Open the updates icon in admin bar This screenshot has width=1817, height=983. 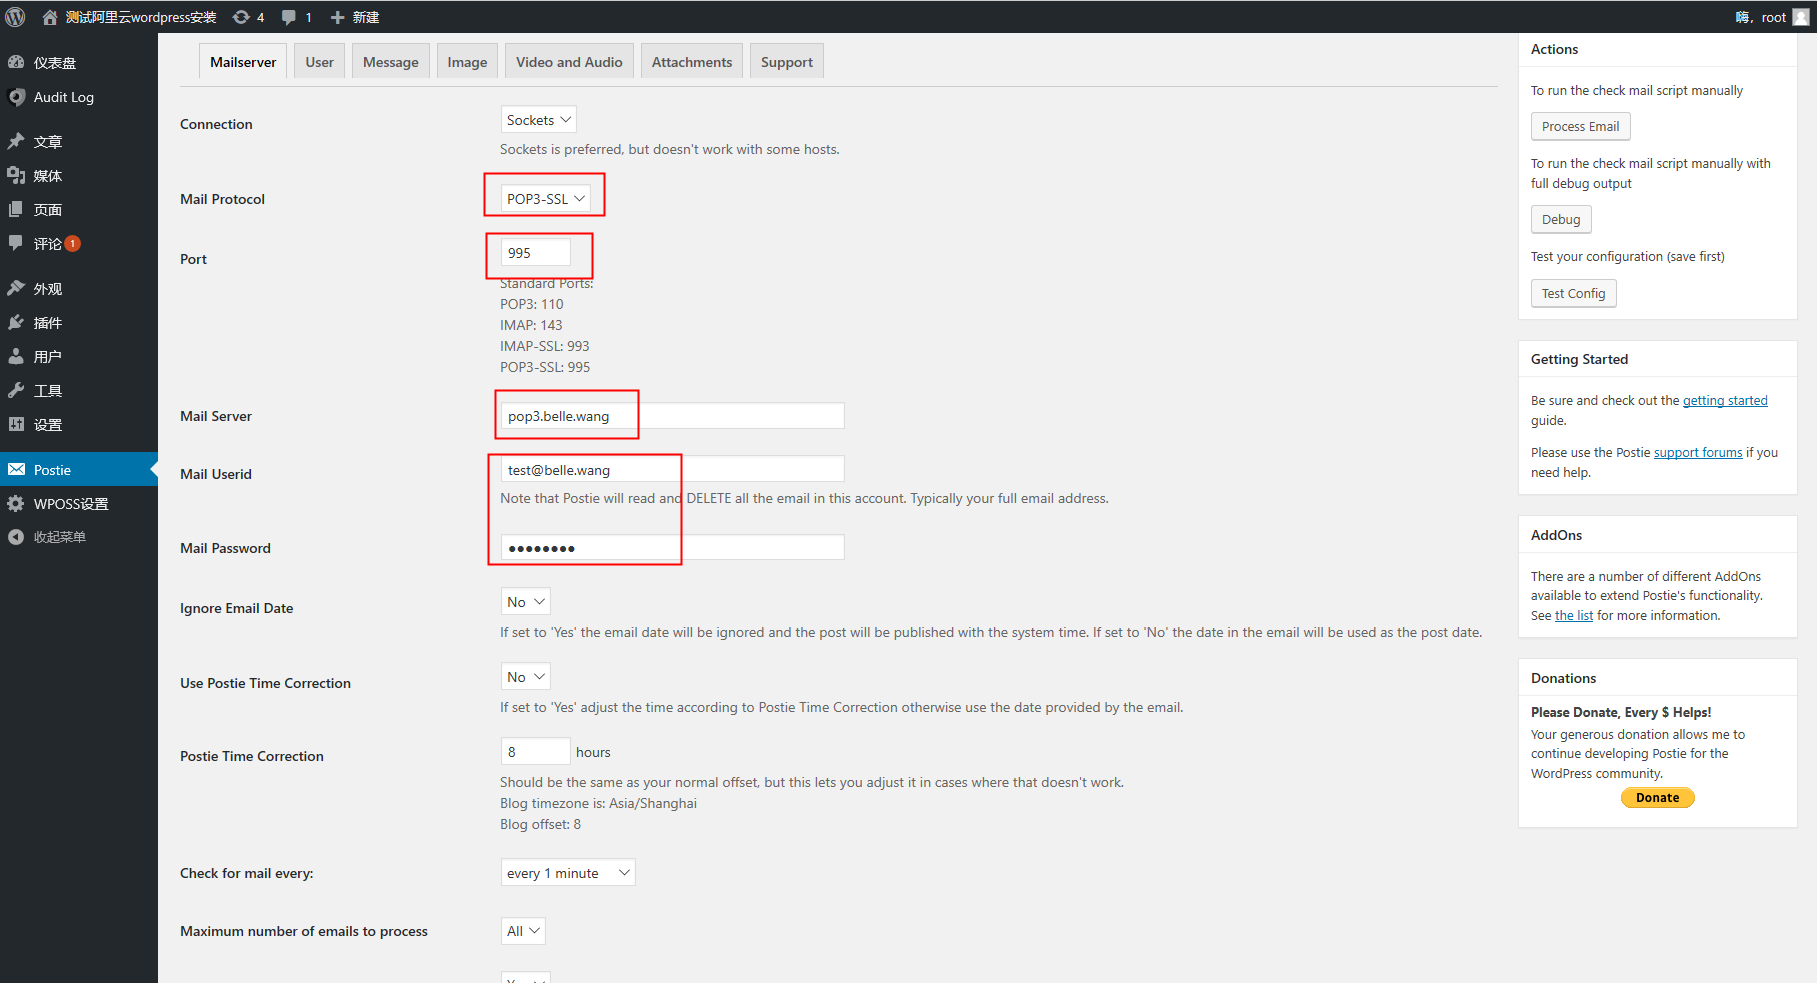241,17
